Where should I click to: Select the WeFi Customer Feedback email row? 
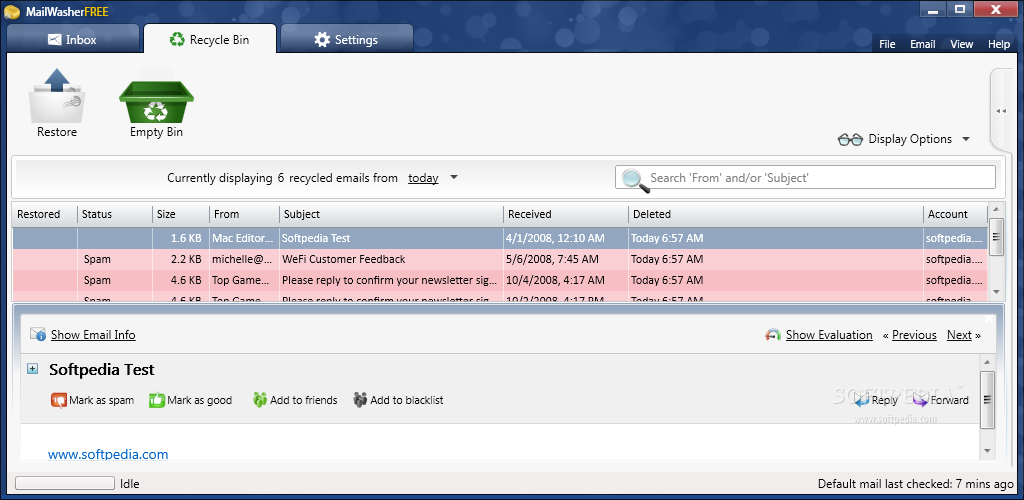[500, 259]
